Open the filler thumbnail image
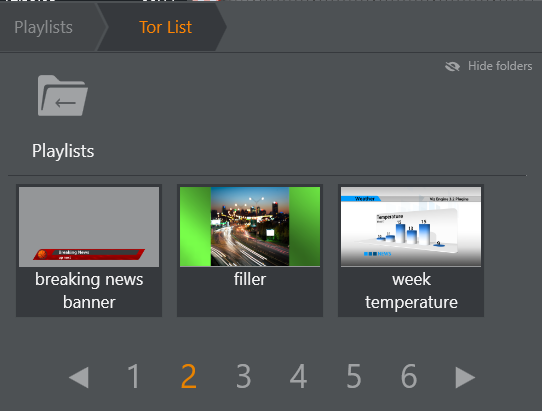Image resolution: width=542 pixels, height=411 pixels. 250,227
